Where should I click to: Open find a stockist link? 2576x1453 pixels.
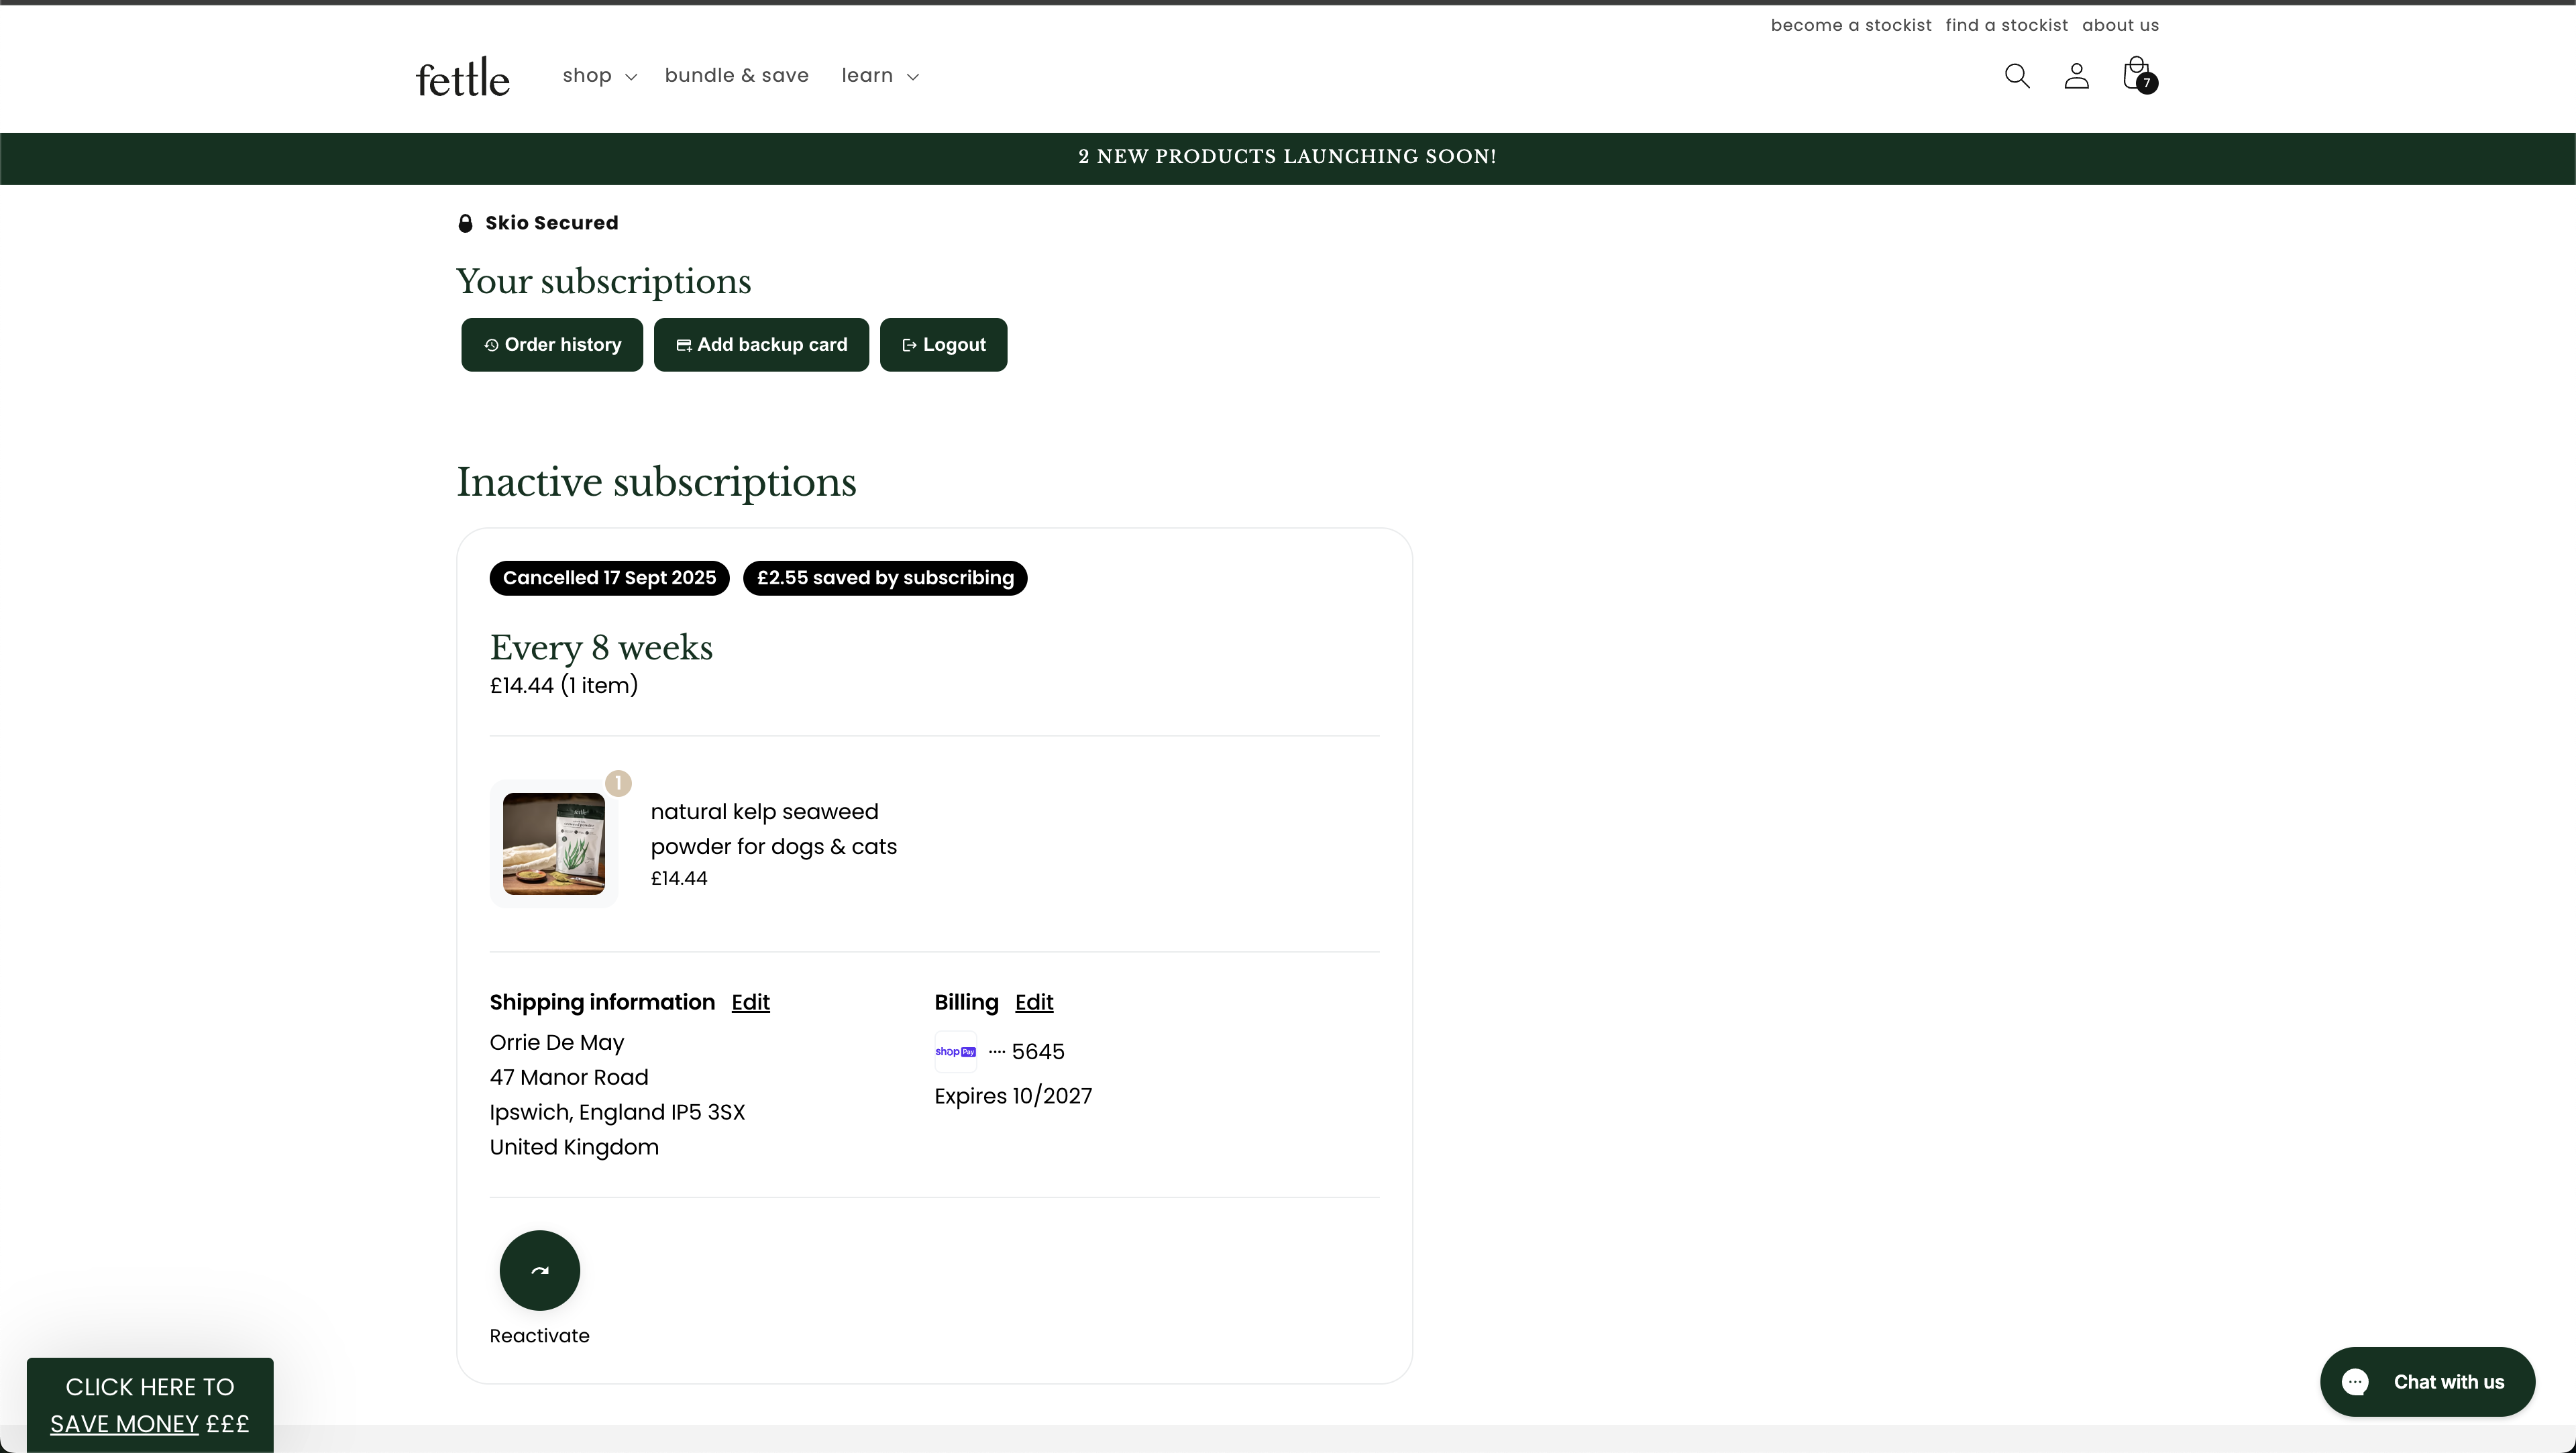pyautogui.click(x=2006, y=25)
